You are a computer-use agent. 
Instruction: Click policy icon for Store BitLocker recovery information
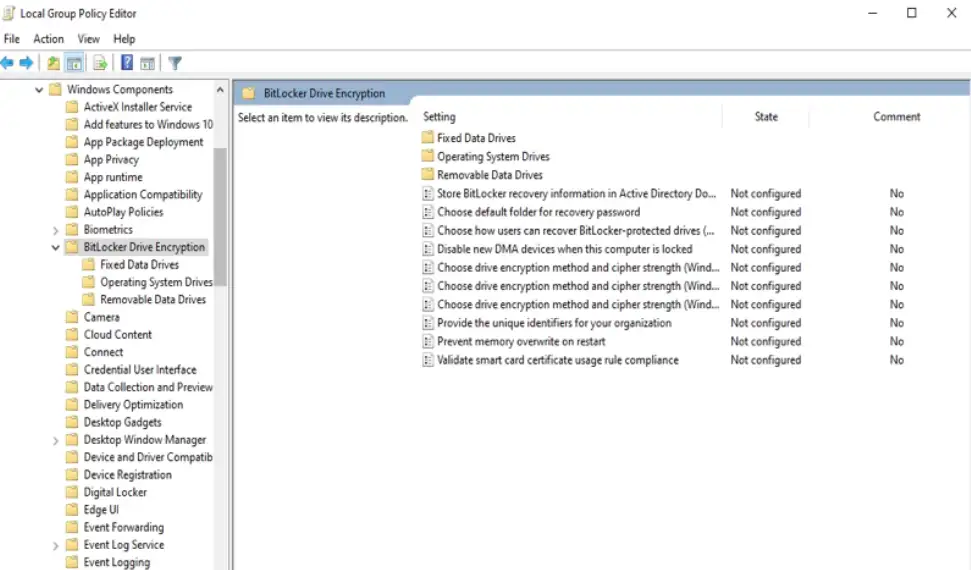pos(427,193)
